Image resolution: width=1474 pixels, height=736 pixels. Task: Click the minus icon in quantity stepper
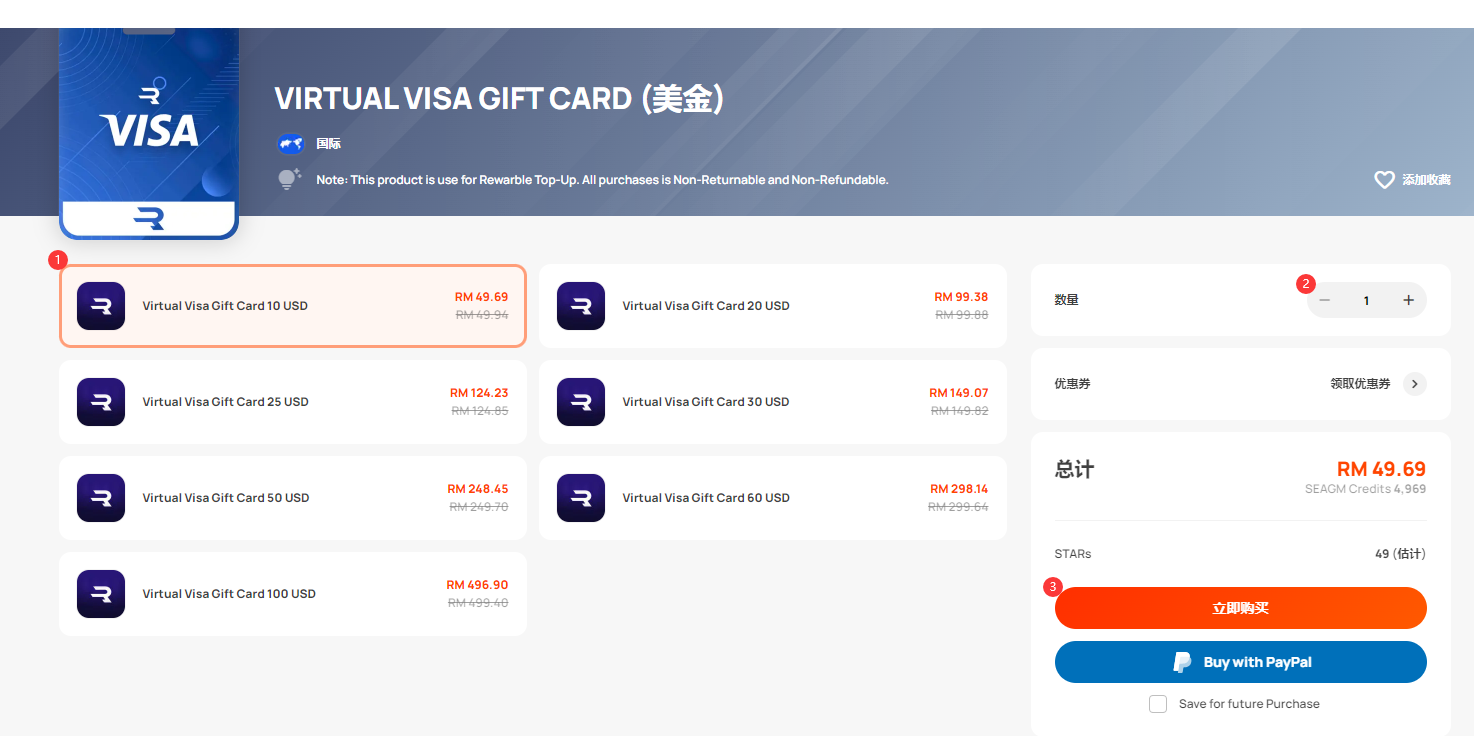coord(1325,300)
